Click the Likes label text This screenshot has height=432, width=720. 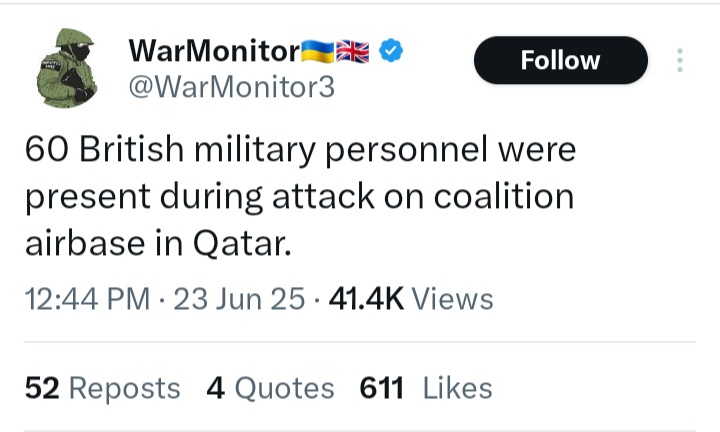coord(457,388)
